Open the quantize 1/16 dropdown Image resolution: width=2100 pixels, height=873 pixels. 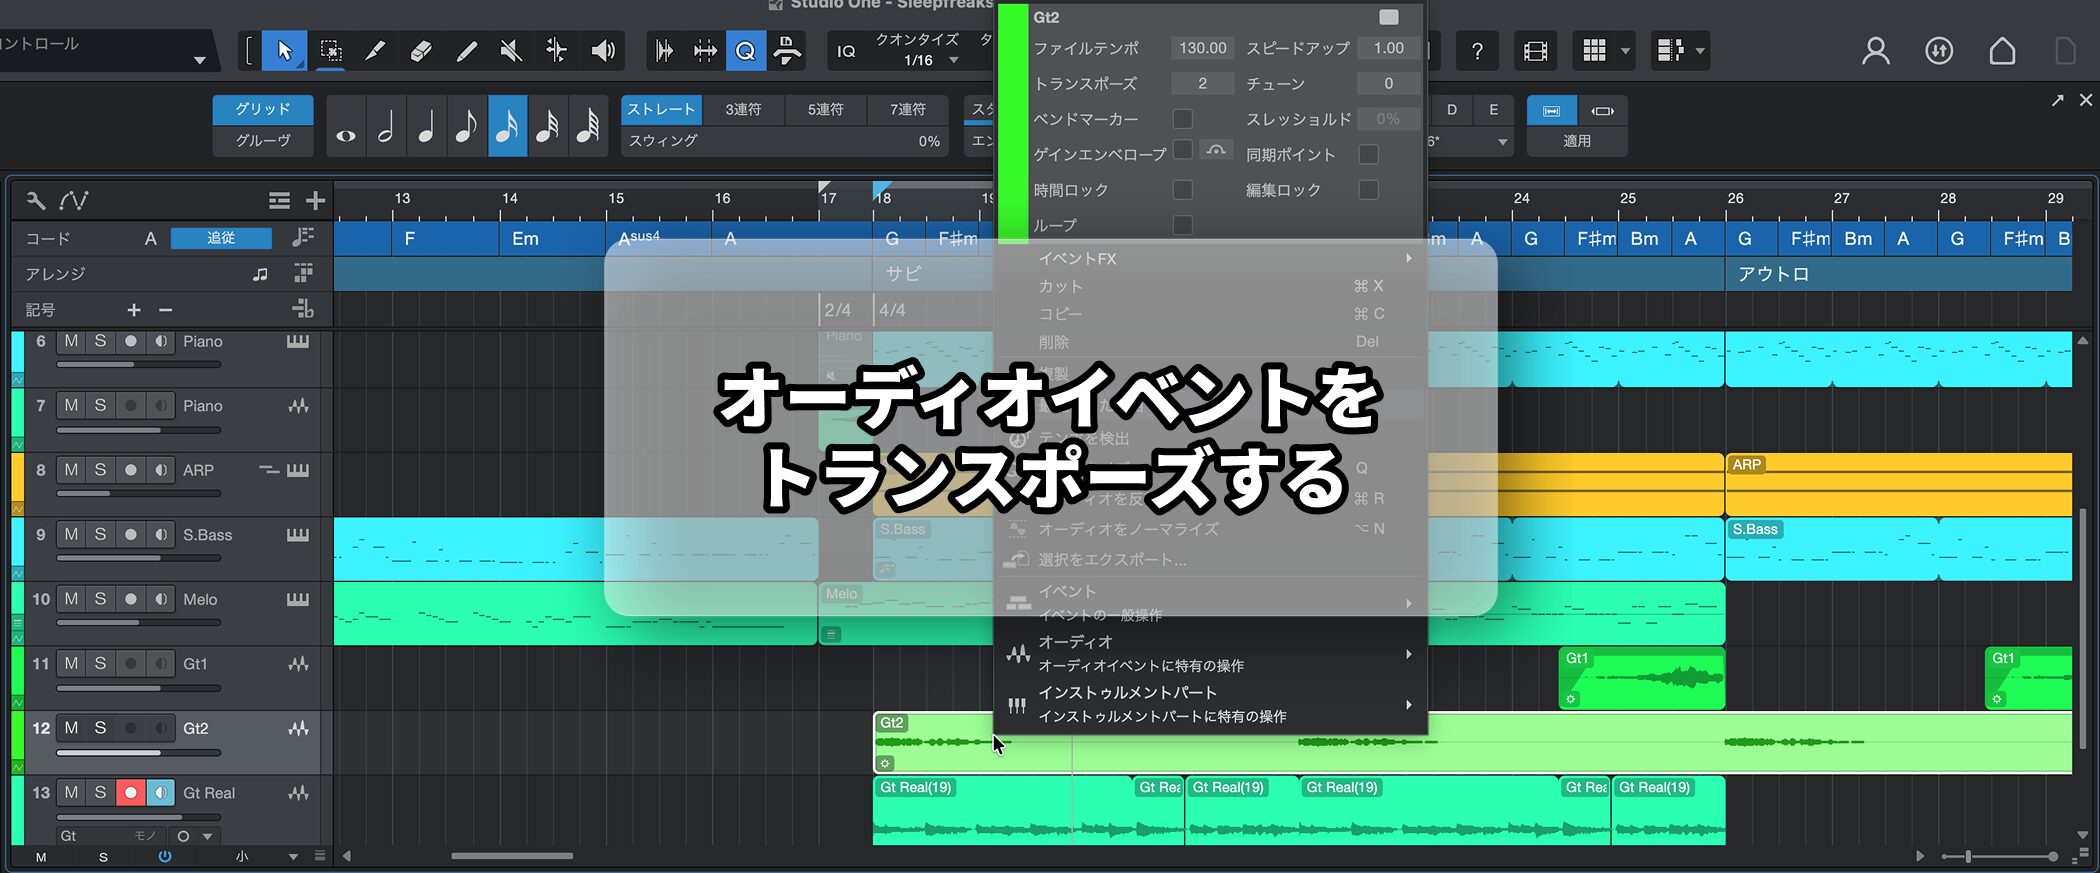pyautogui.click(x=954, y=61)
